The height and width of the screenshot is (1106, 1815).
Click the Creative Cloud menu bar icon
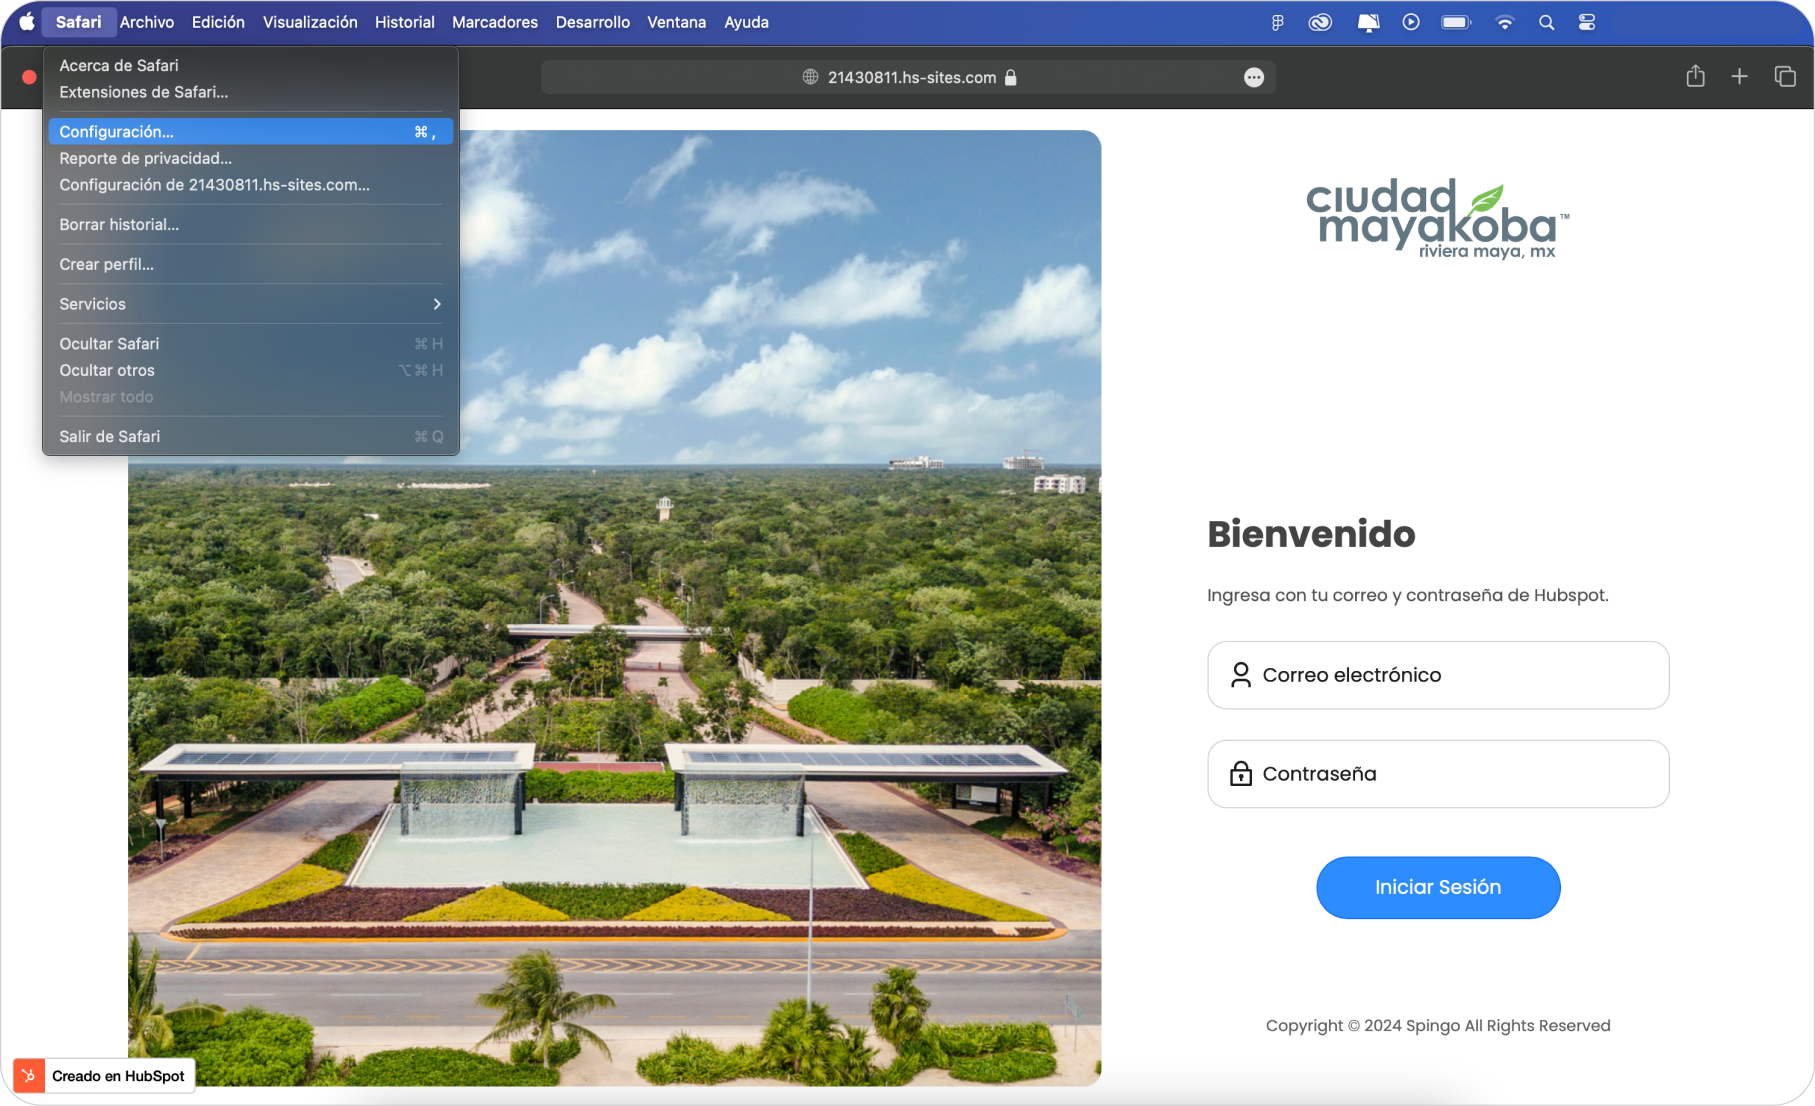tap(1320, 22)
